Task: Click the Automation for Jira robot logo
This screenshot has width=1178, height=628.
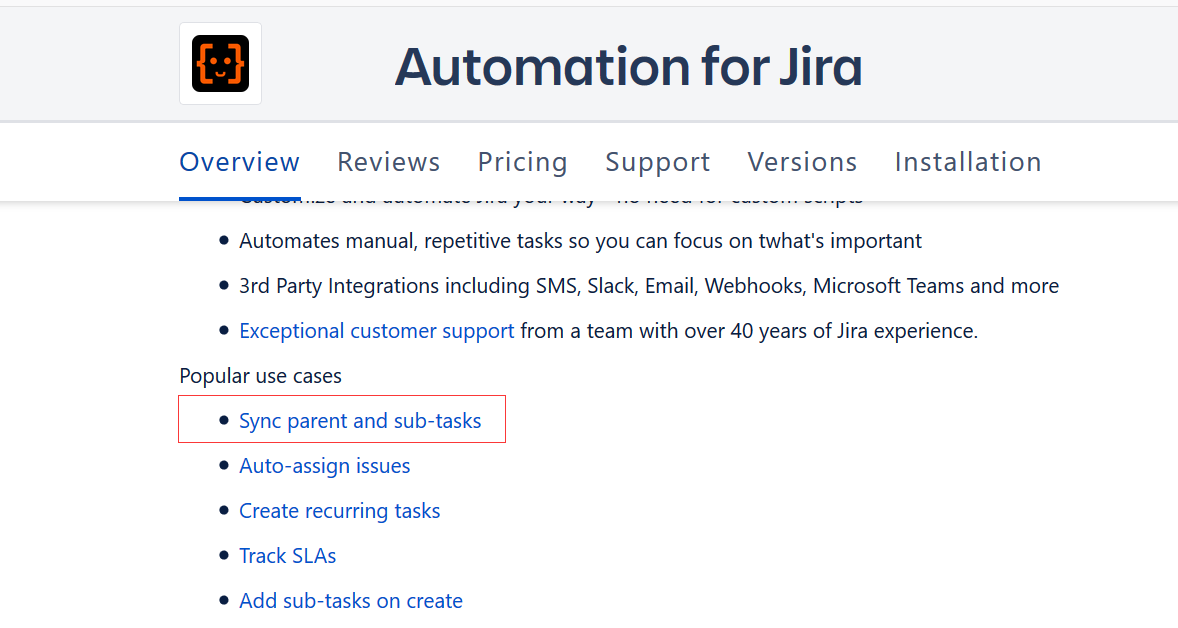Action: click(x=220, y=62)
